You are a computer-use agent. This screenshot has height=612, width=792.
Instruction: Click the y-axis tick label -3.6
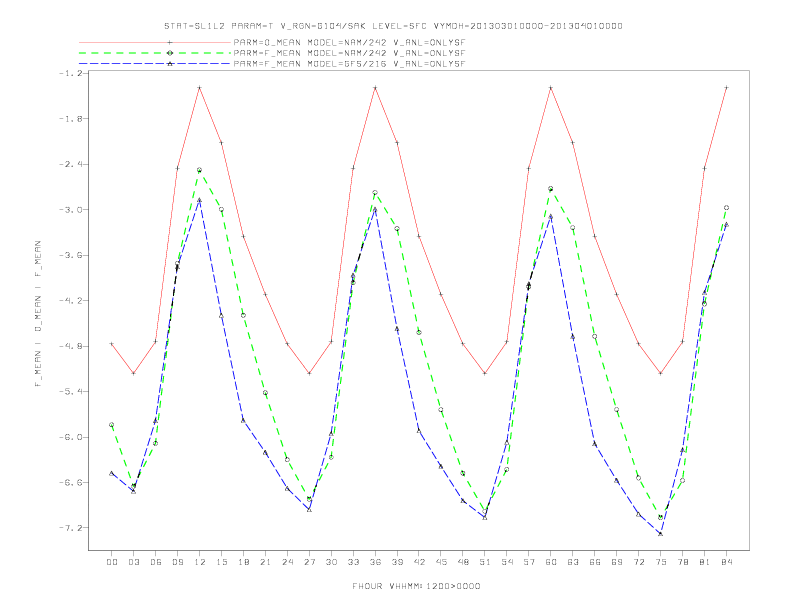pyautogui.click(x=71, y=255)
